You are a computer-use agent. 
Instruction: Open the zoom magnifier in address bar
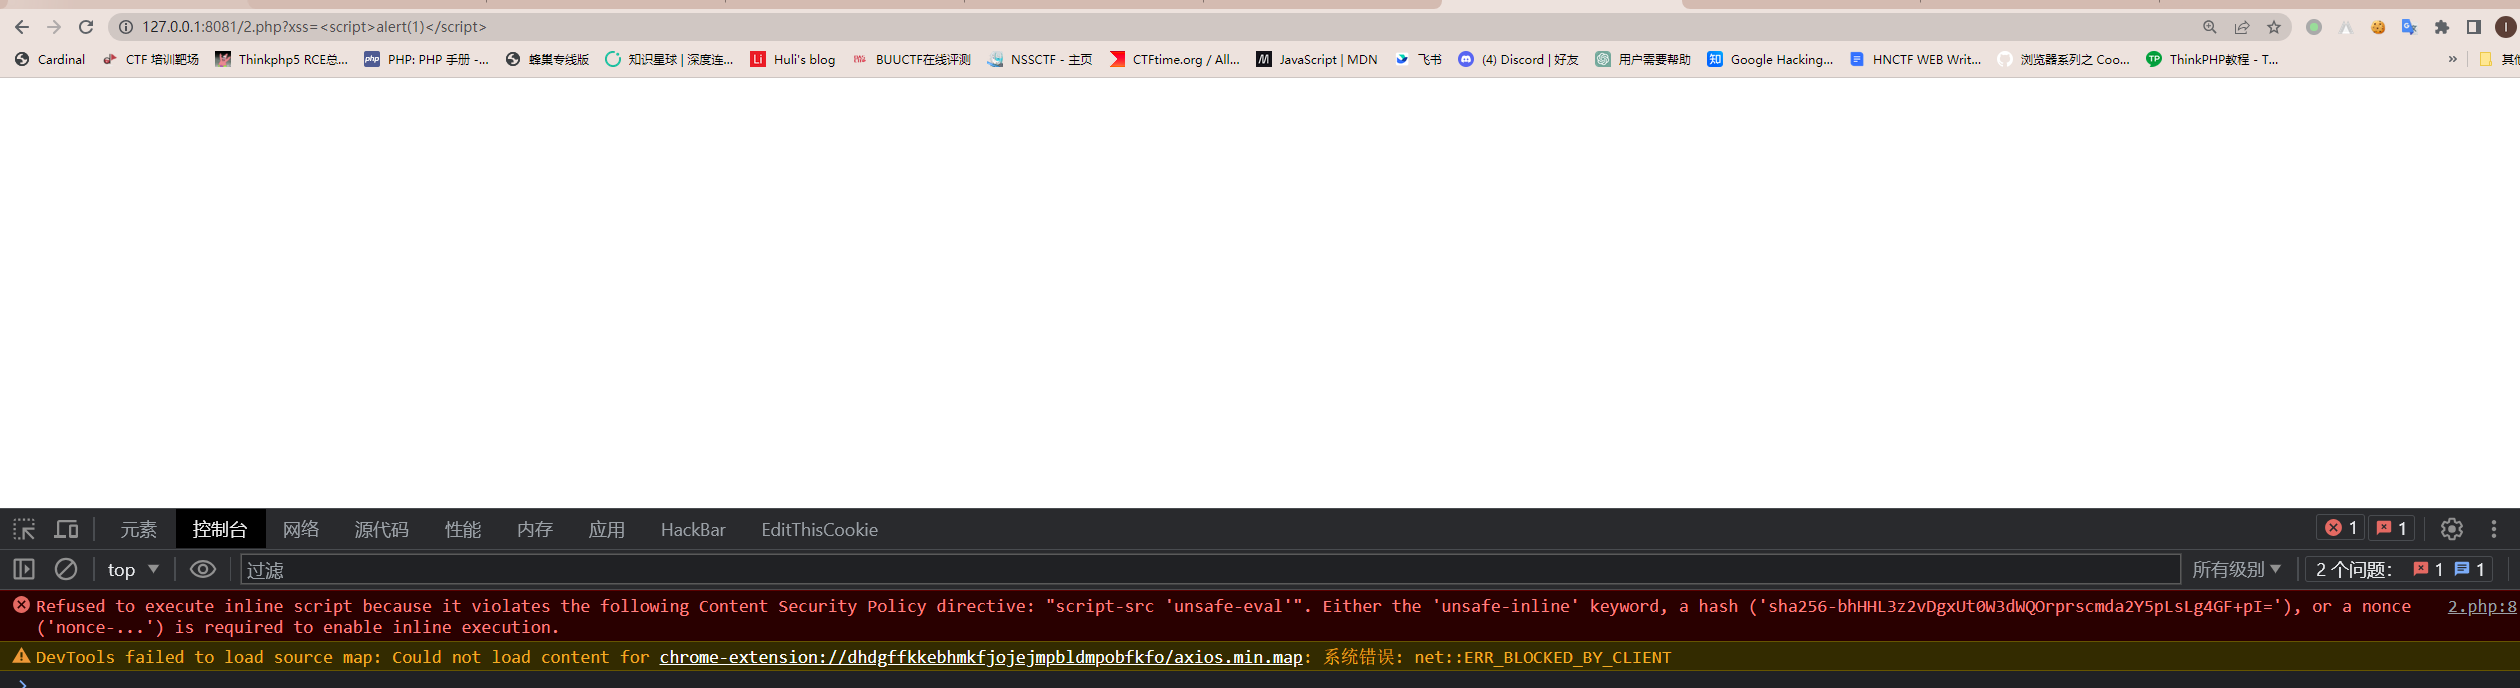click(2210, 27)
